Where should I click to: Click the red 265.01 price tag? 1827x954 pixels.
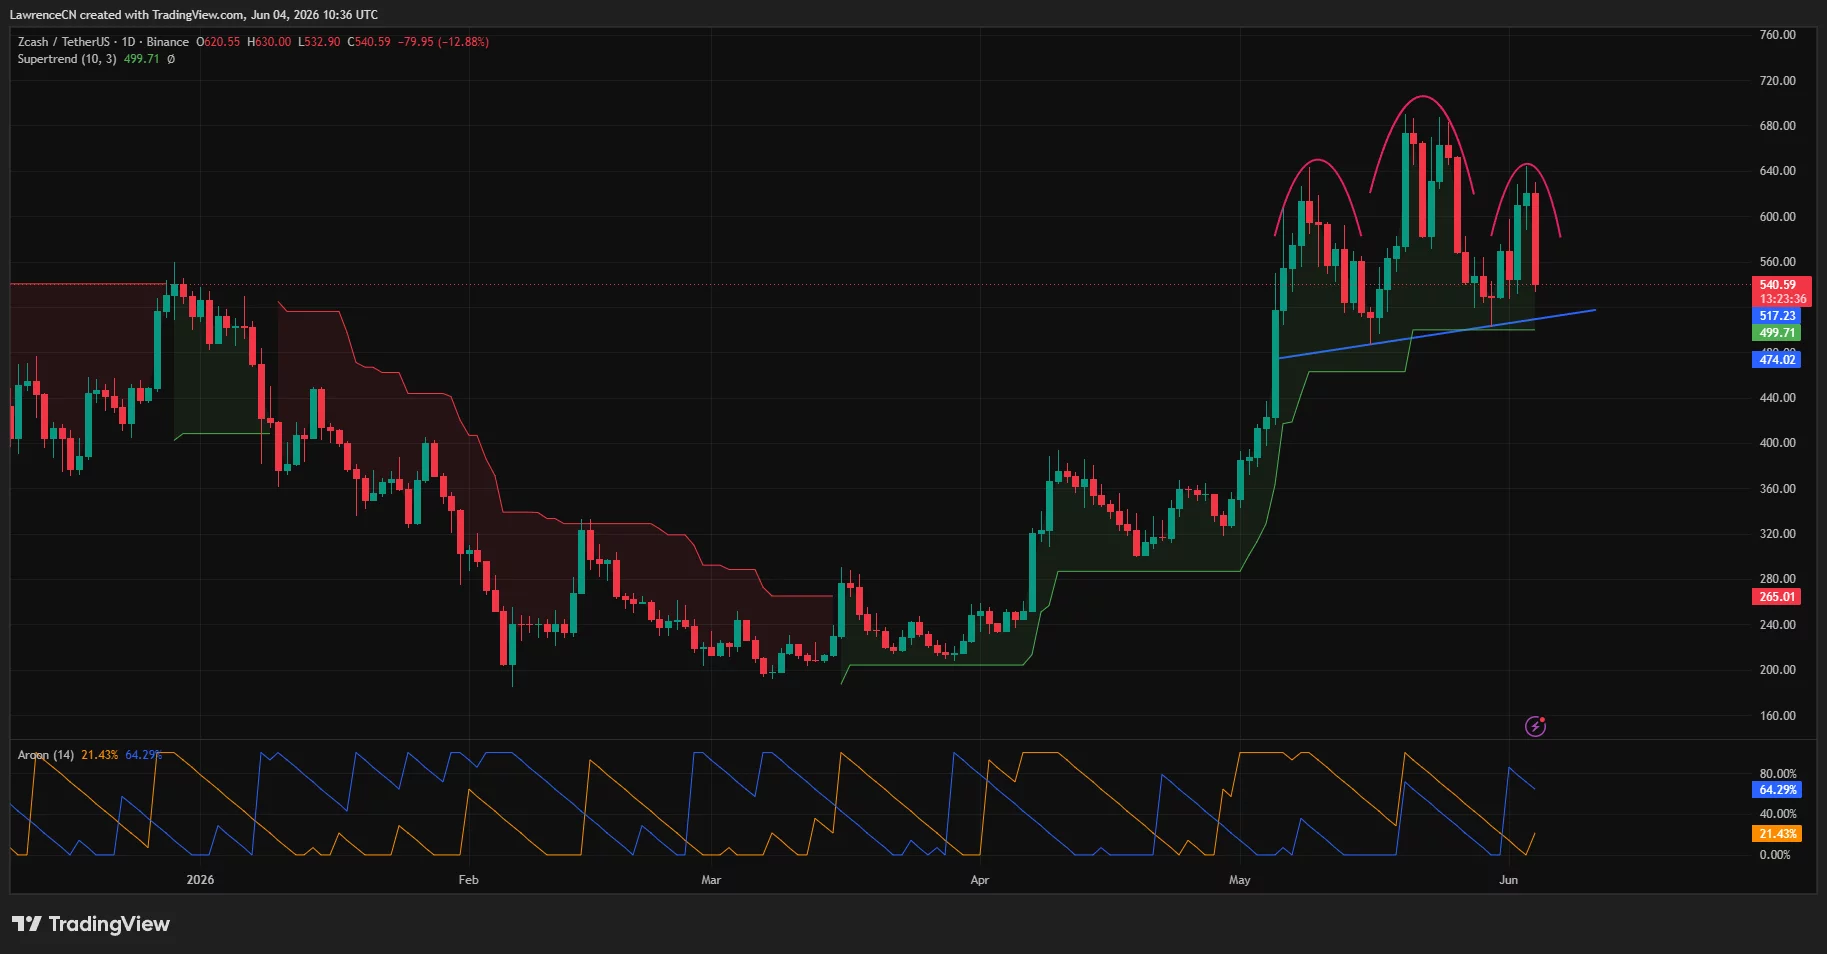pyautogui.click(x=1777, y=597)
